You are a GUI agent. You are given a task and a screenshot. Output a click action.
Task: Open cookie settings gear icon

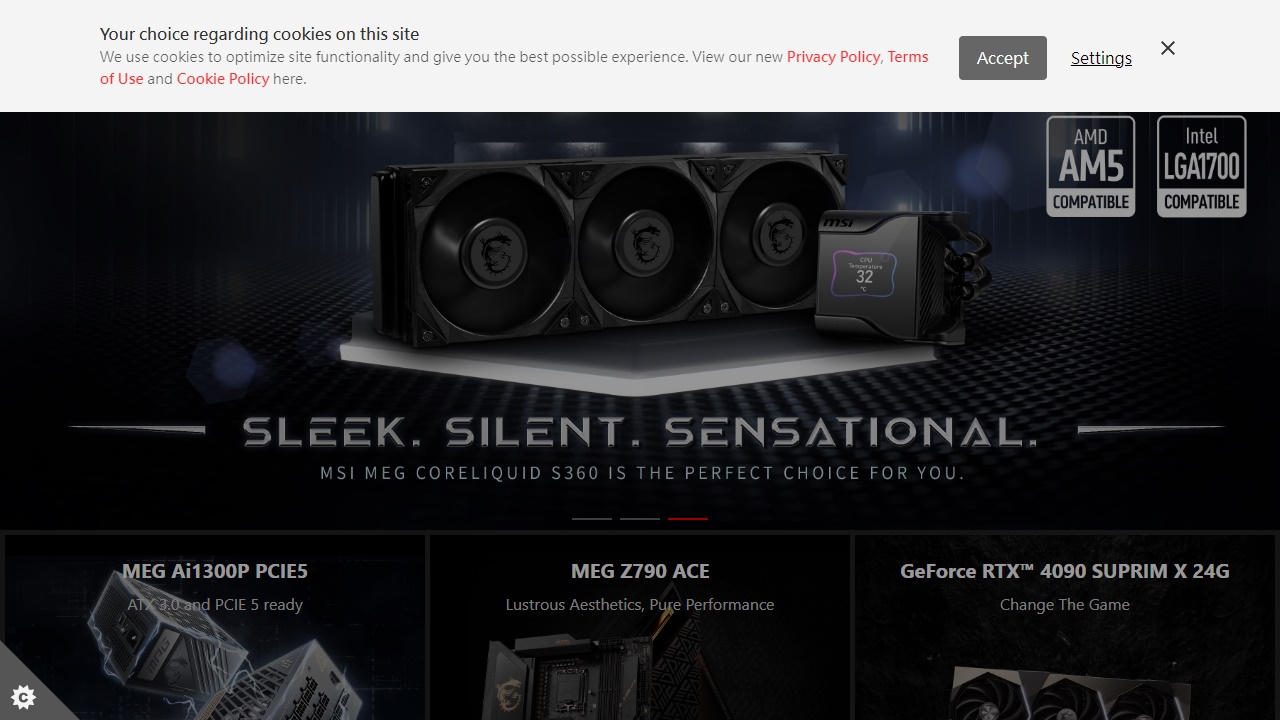pyautogui.click(x=23, y=697)
